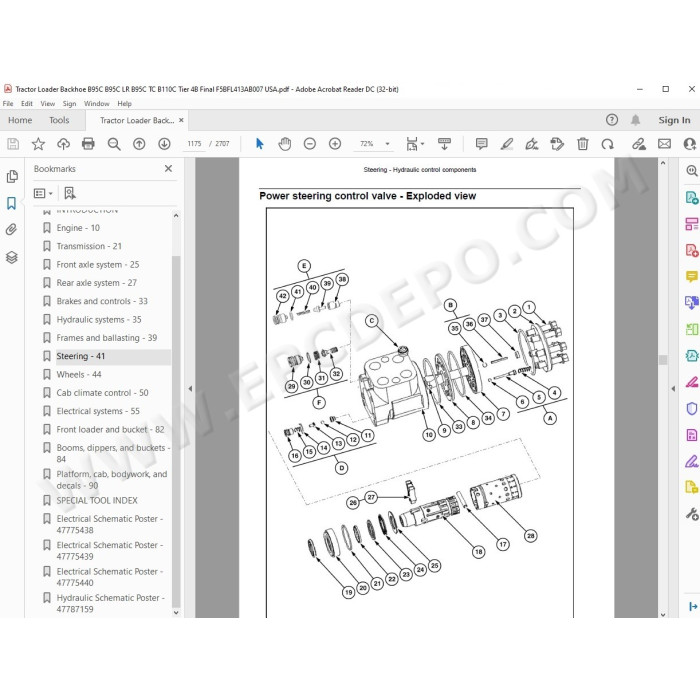
Task: Open the Window menu
Action: pyautogui.click(x=96, y=104)
